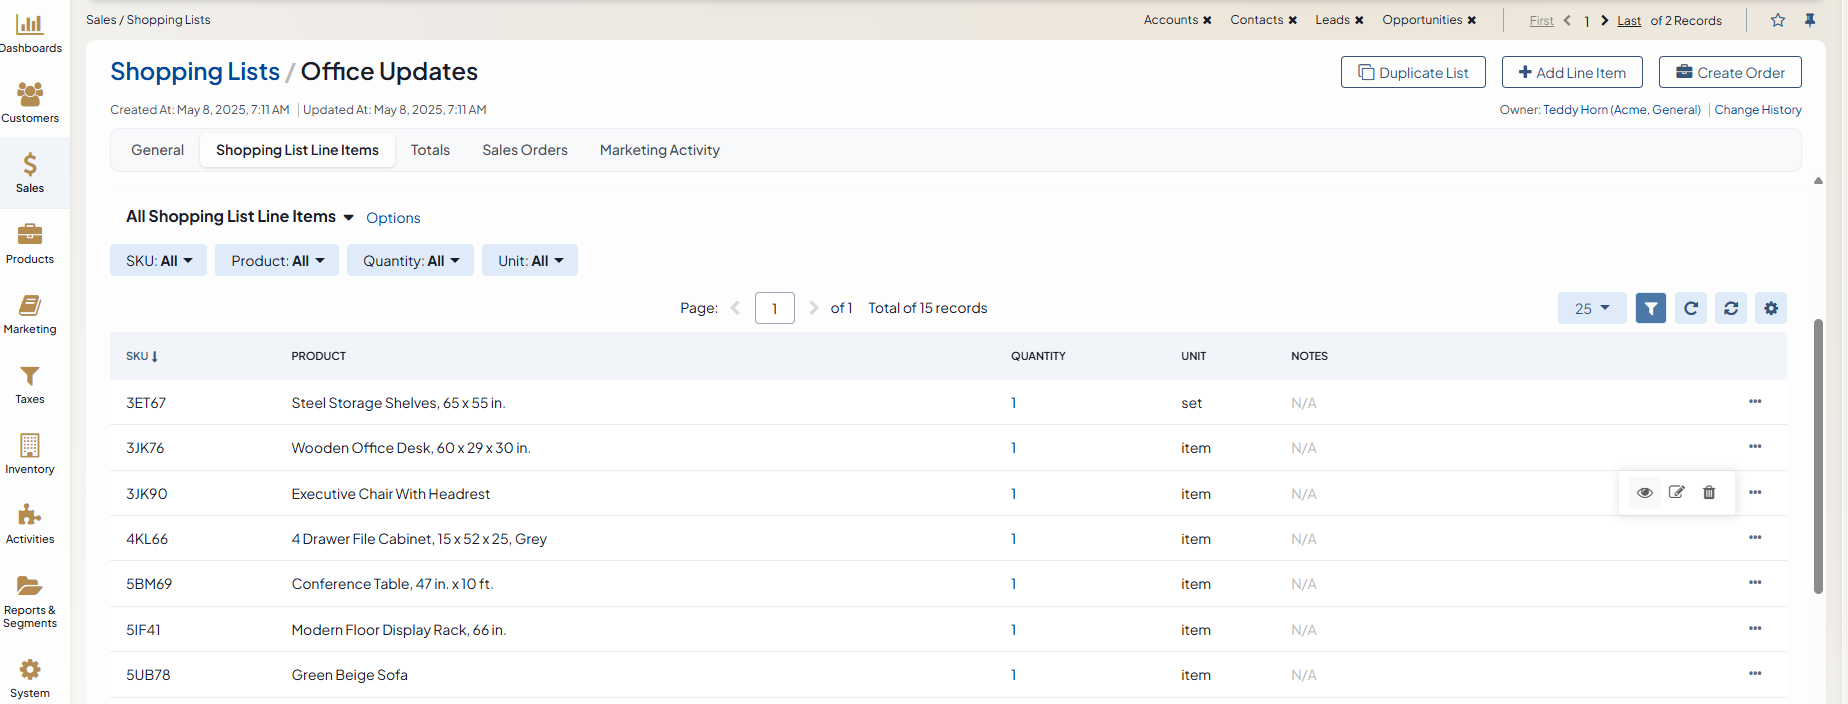
Task: Refresh the line items grid
Action: point(1691,308)
